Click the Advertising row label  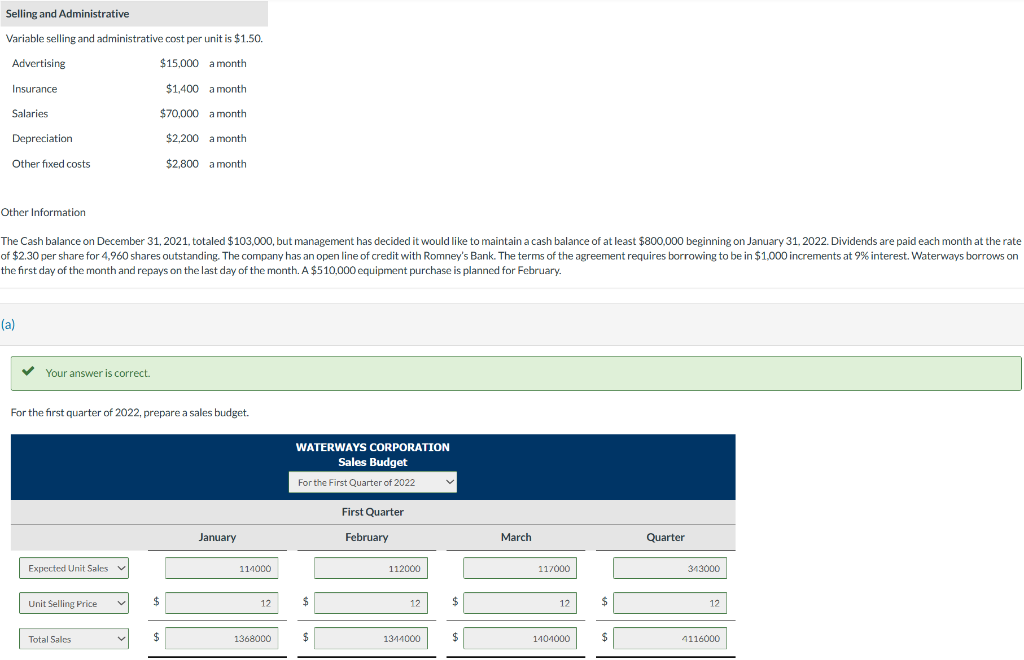39,63
